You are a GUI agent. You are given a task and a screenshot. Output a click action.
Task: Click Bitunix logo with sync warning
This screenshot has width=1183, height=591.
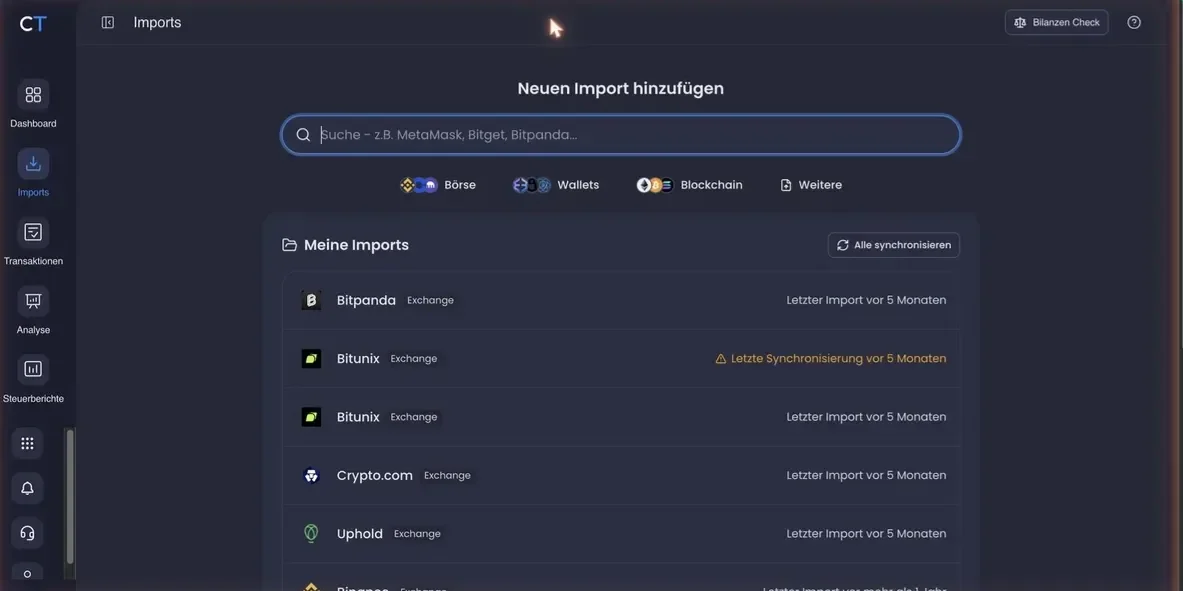(x=312, y=359)
